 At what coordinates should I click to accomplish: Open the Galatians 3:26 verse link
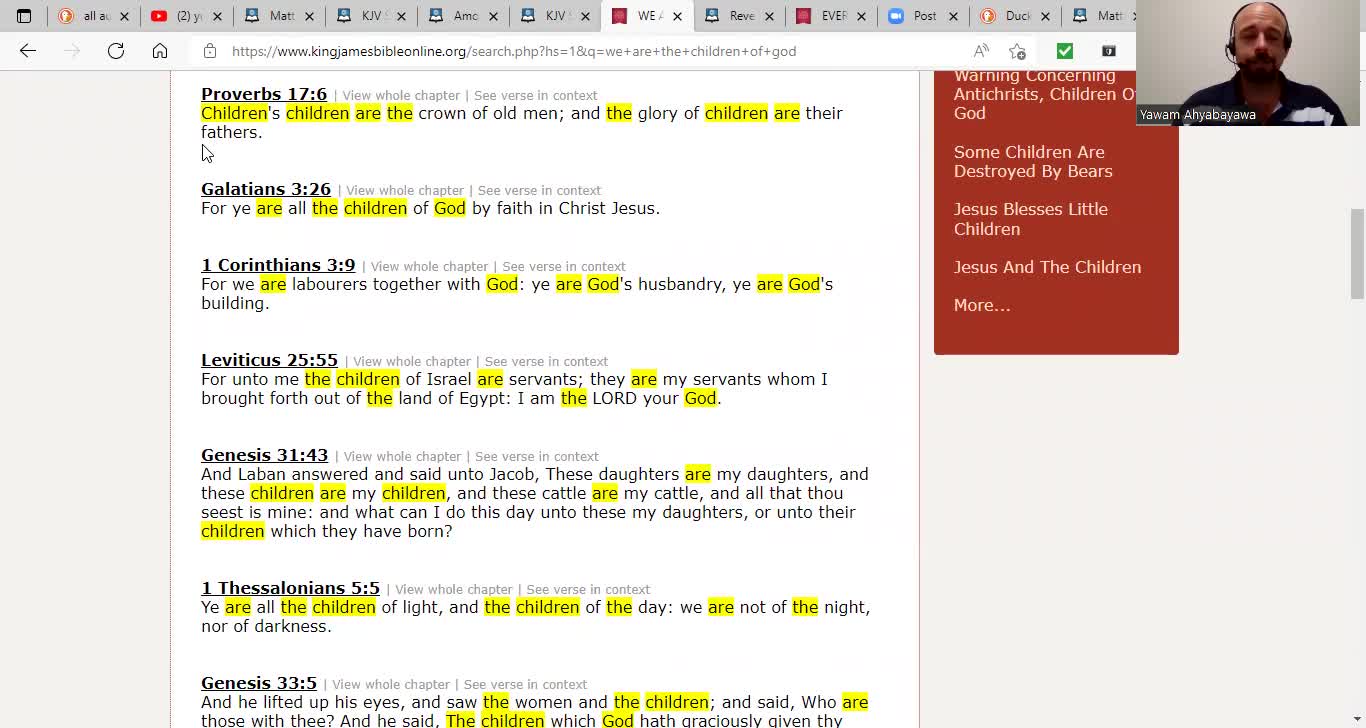[x=266, y=189]
